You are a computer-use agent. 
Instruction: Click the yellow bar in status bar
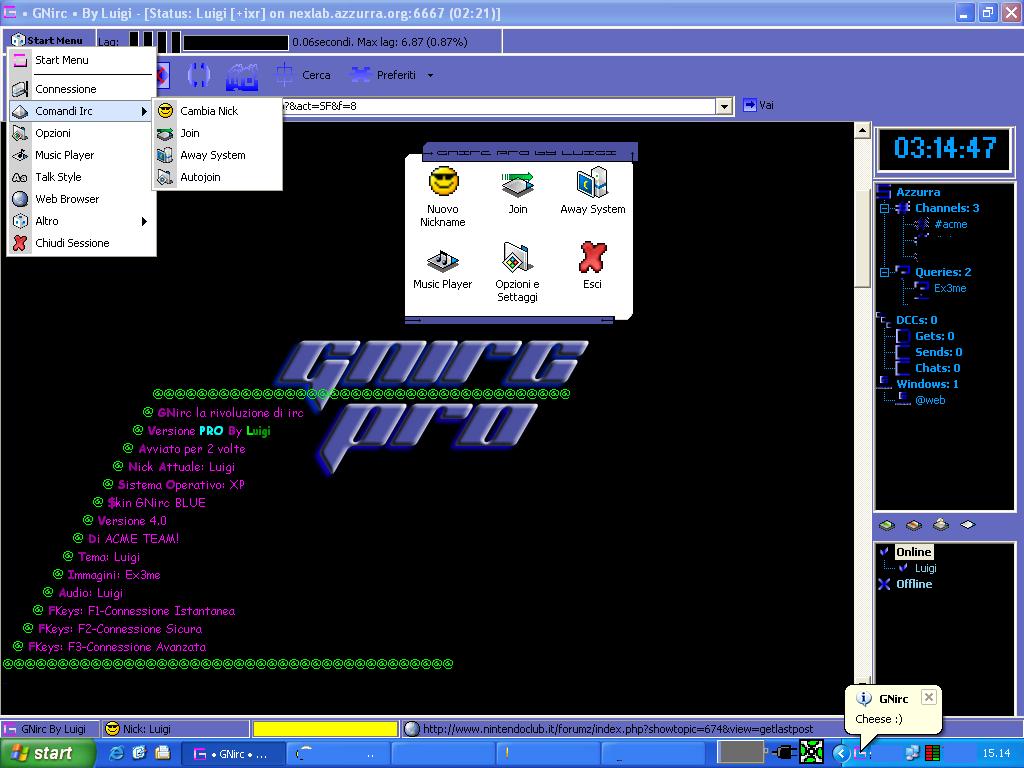pyautogui.click(x=325, y=729)
